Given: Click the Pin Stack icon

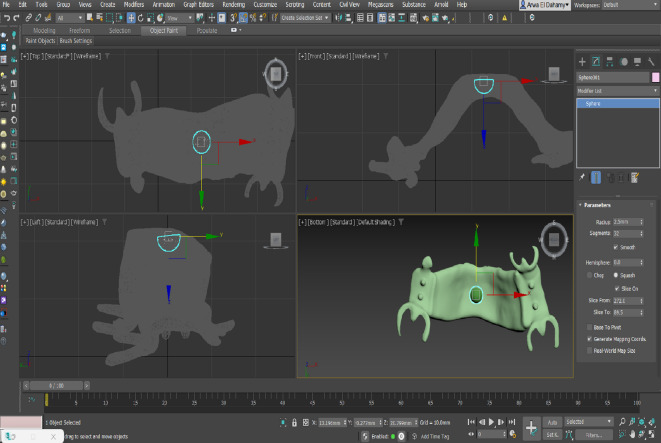Looking at the screenshot, I should click(583, 177).
